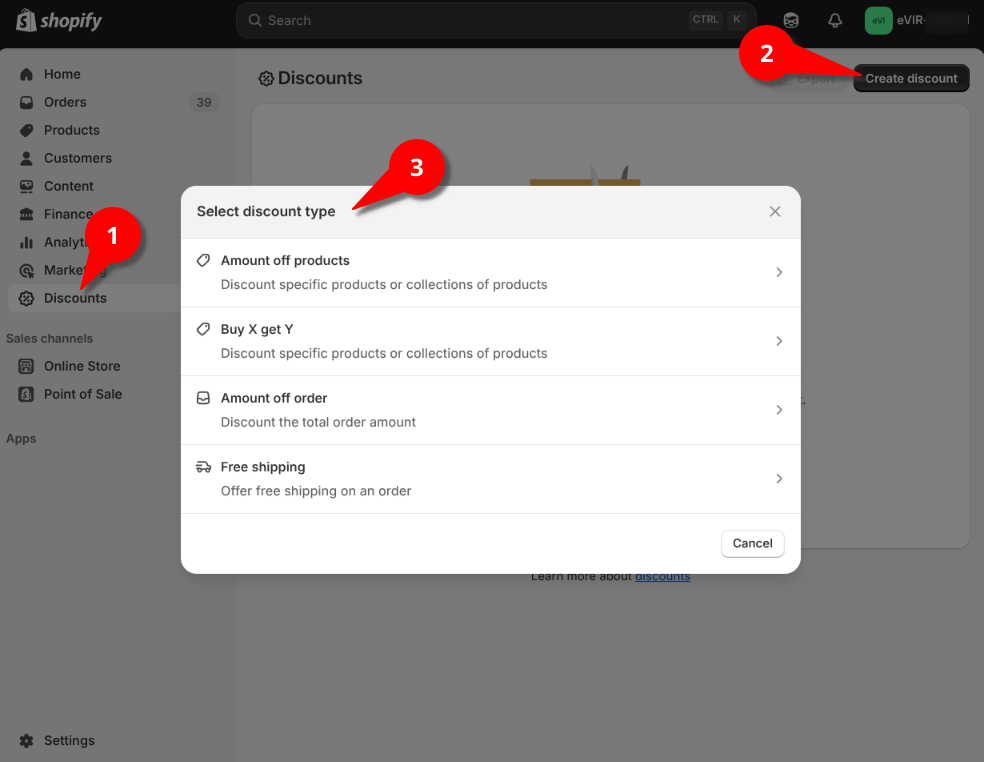This screenshot has height=762, width=984.
Task: Open the Settings gear icon
Action: (26, 741)
